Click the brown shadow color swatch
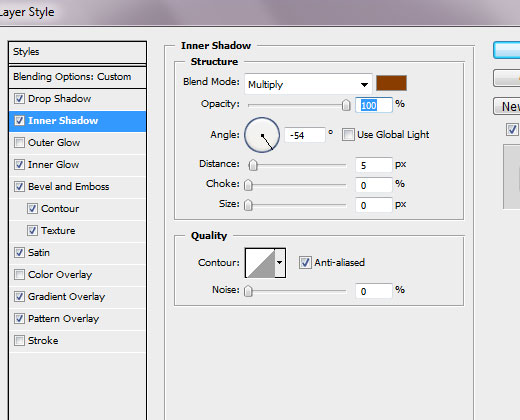 (391, 83)
